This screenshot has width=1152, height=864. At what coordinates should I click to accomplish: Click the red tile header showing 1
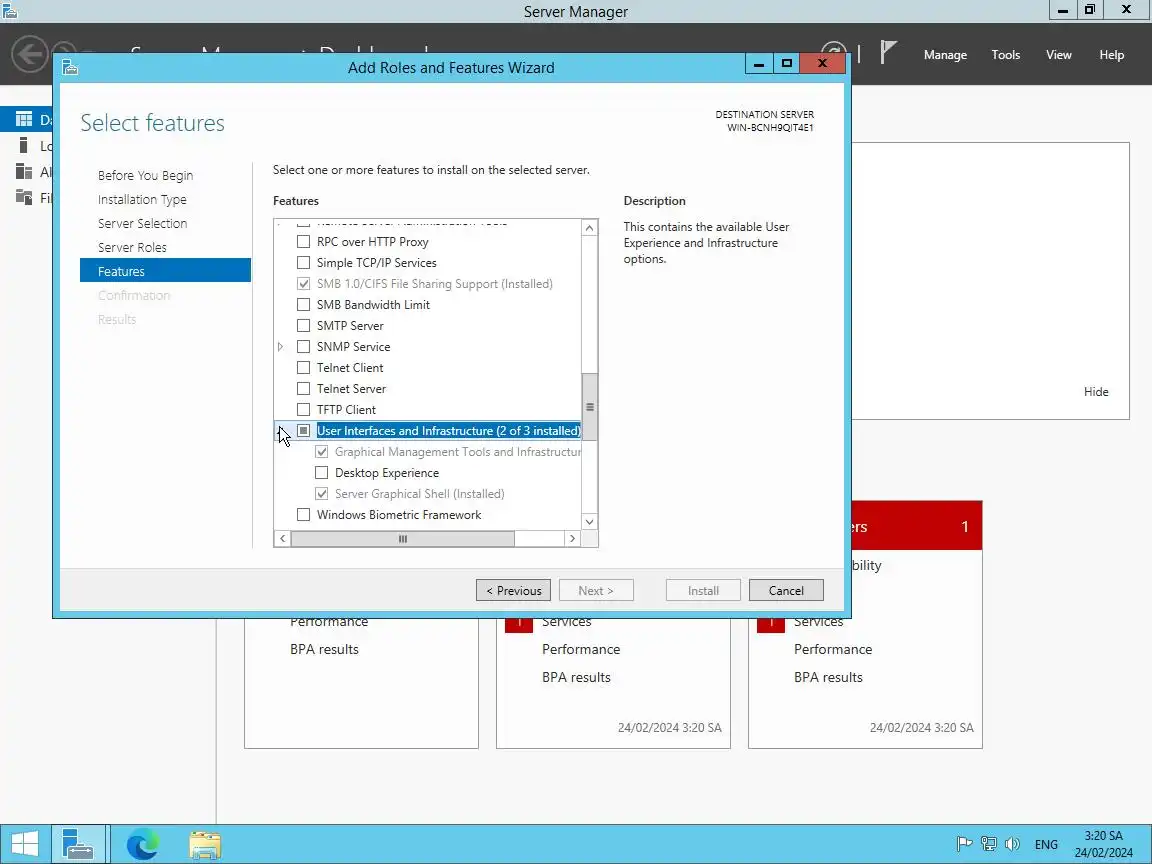pyautogui.click(x=916, y=526)
